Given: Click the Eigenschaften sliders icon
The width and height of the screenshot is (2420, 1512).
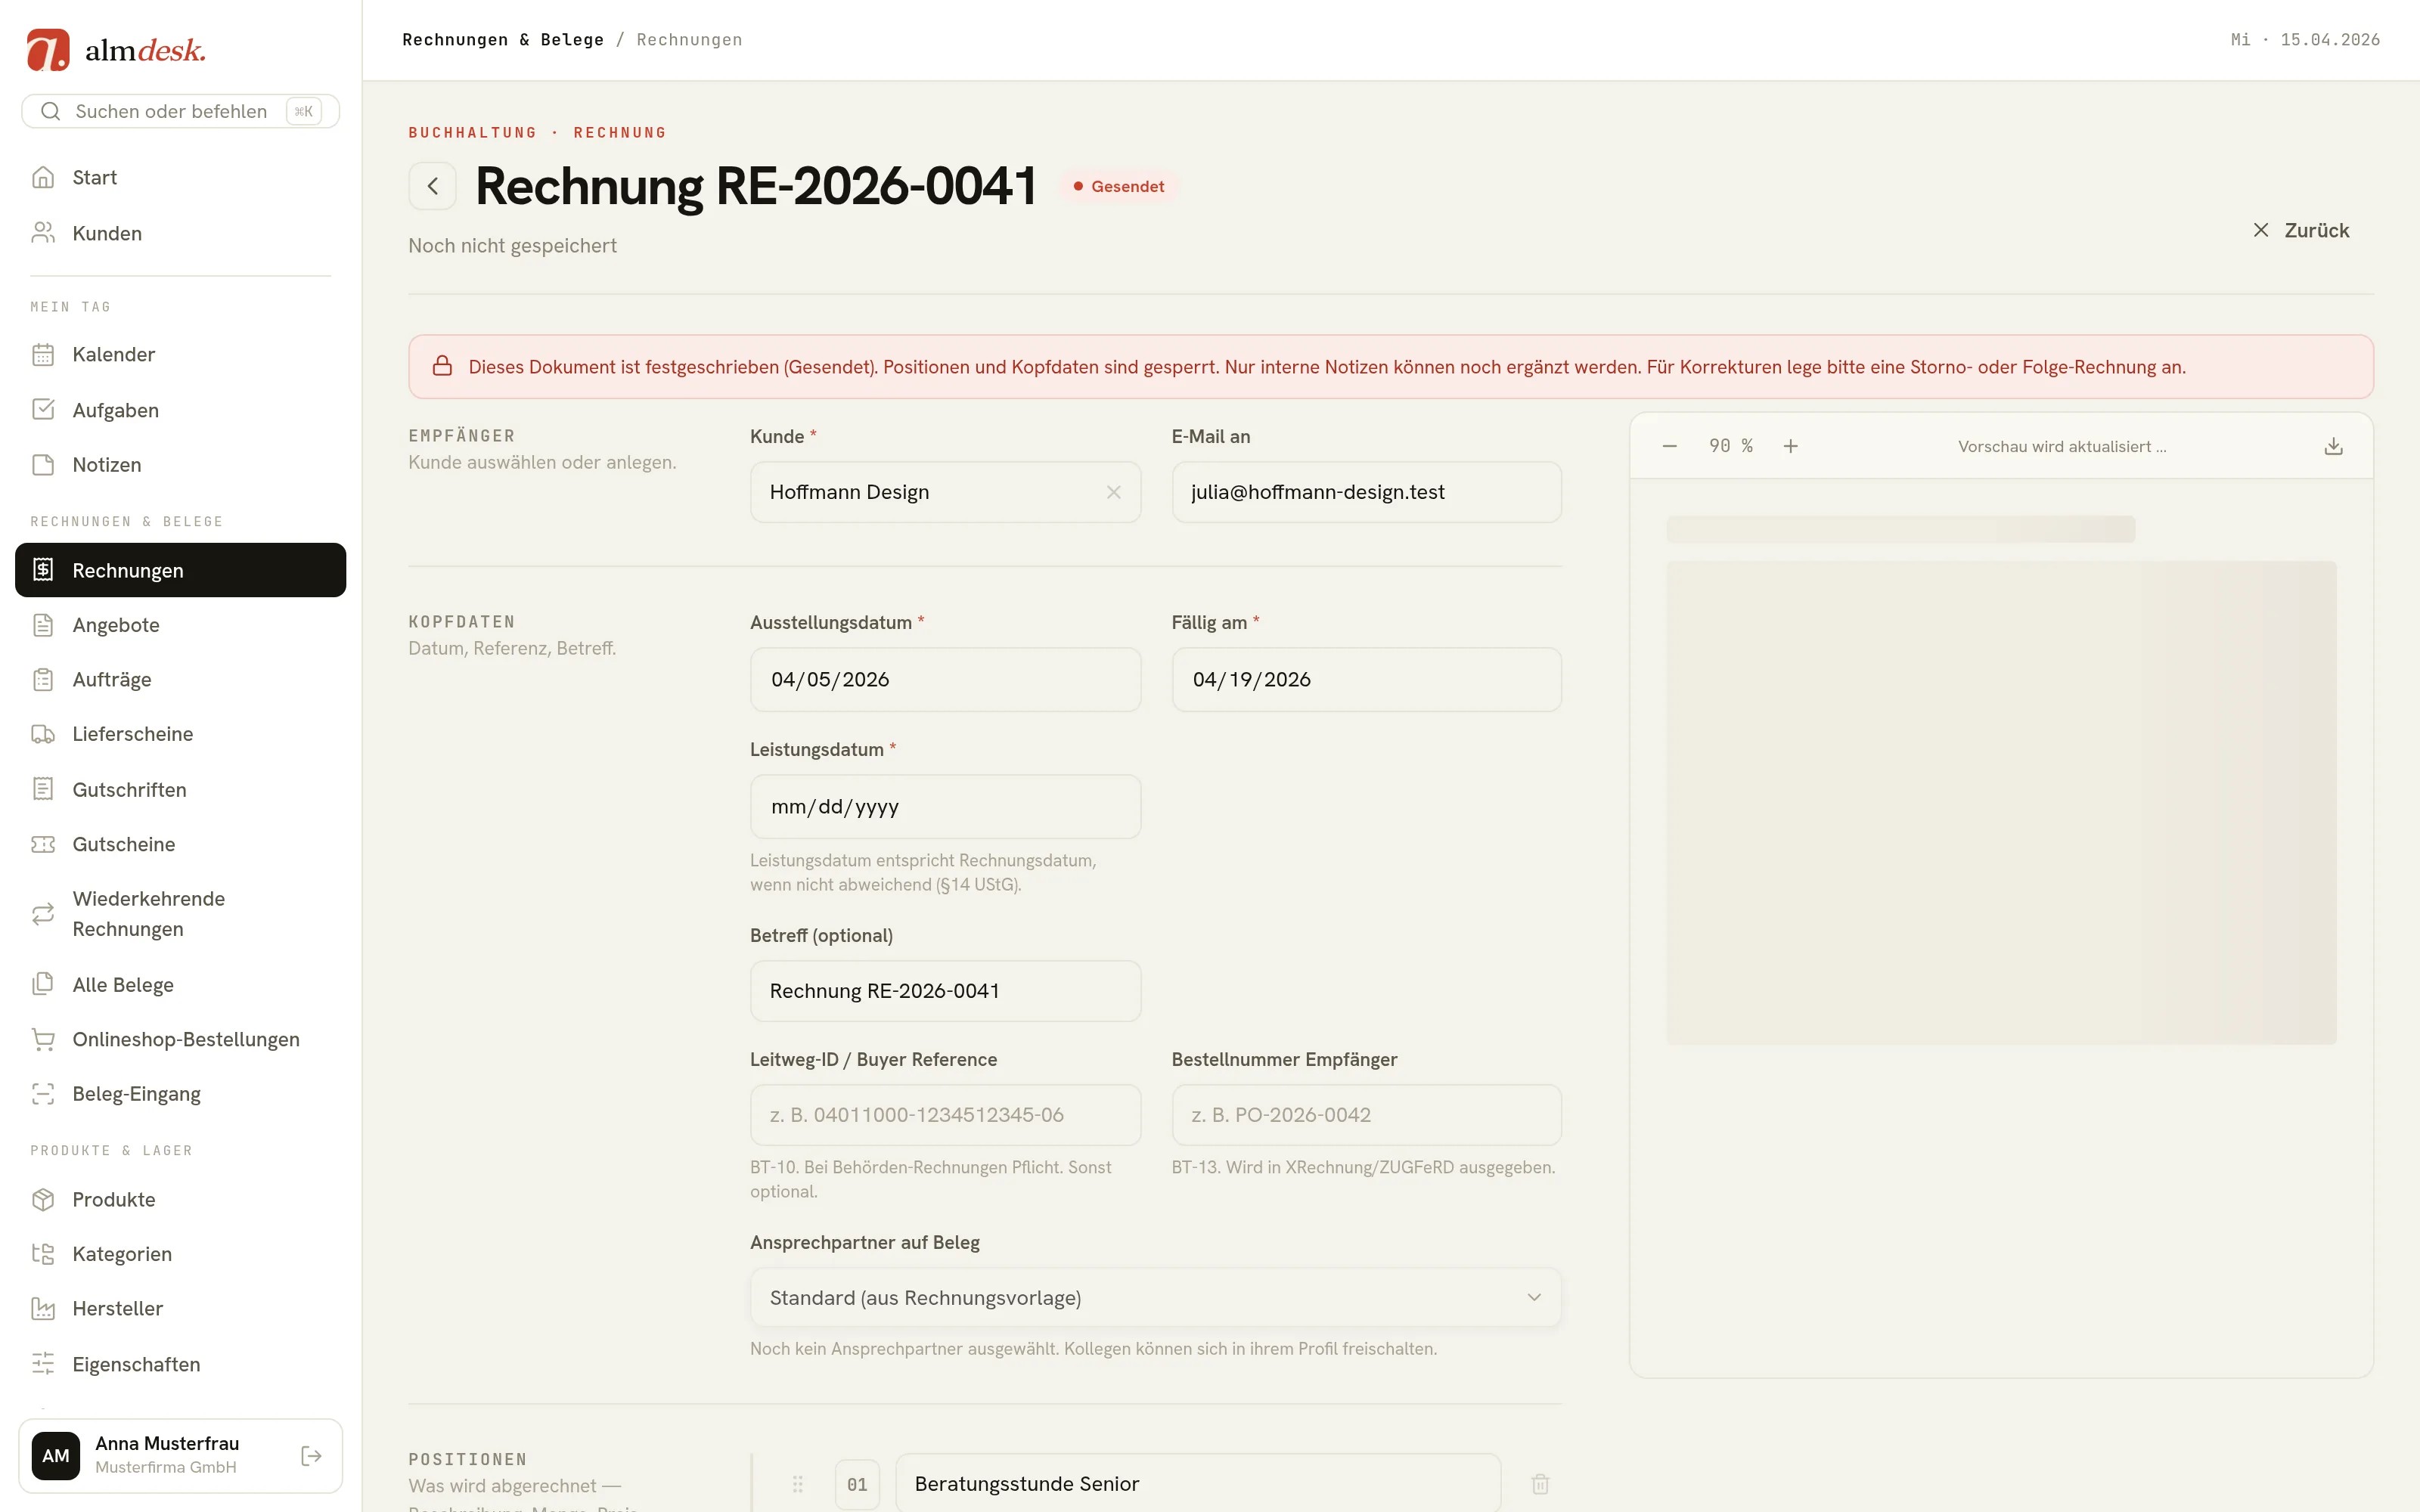Looking at the screenshot, I should [x=43, y=1364].
